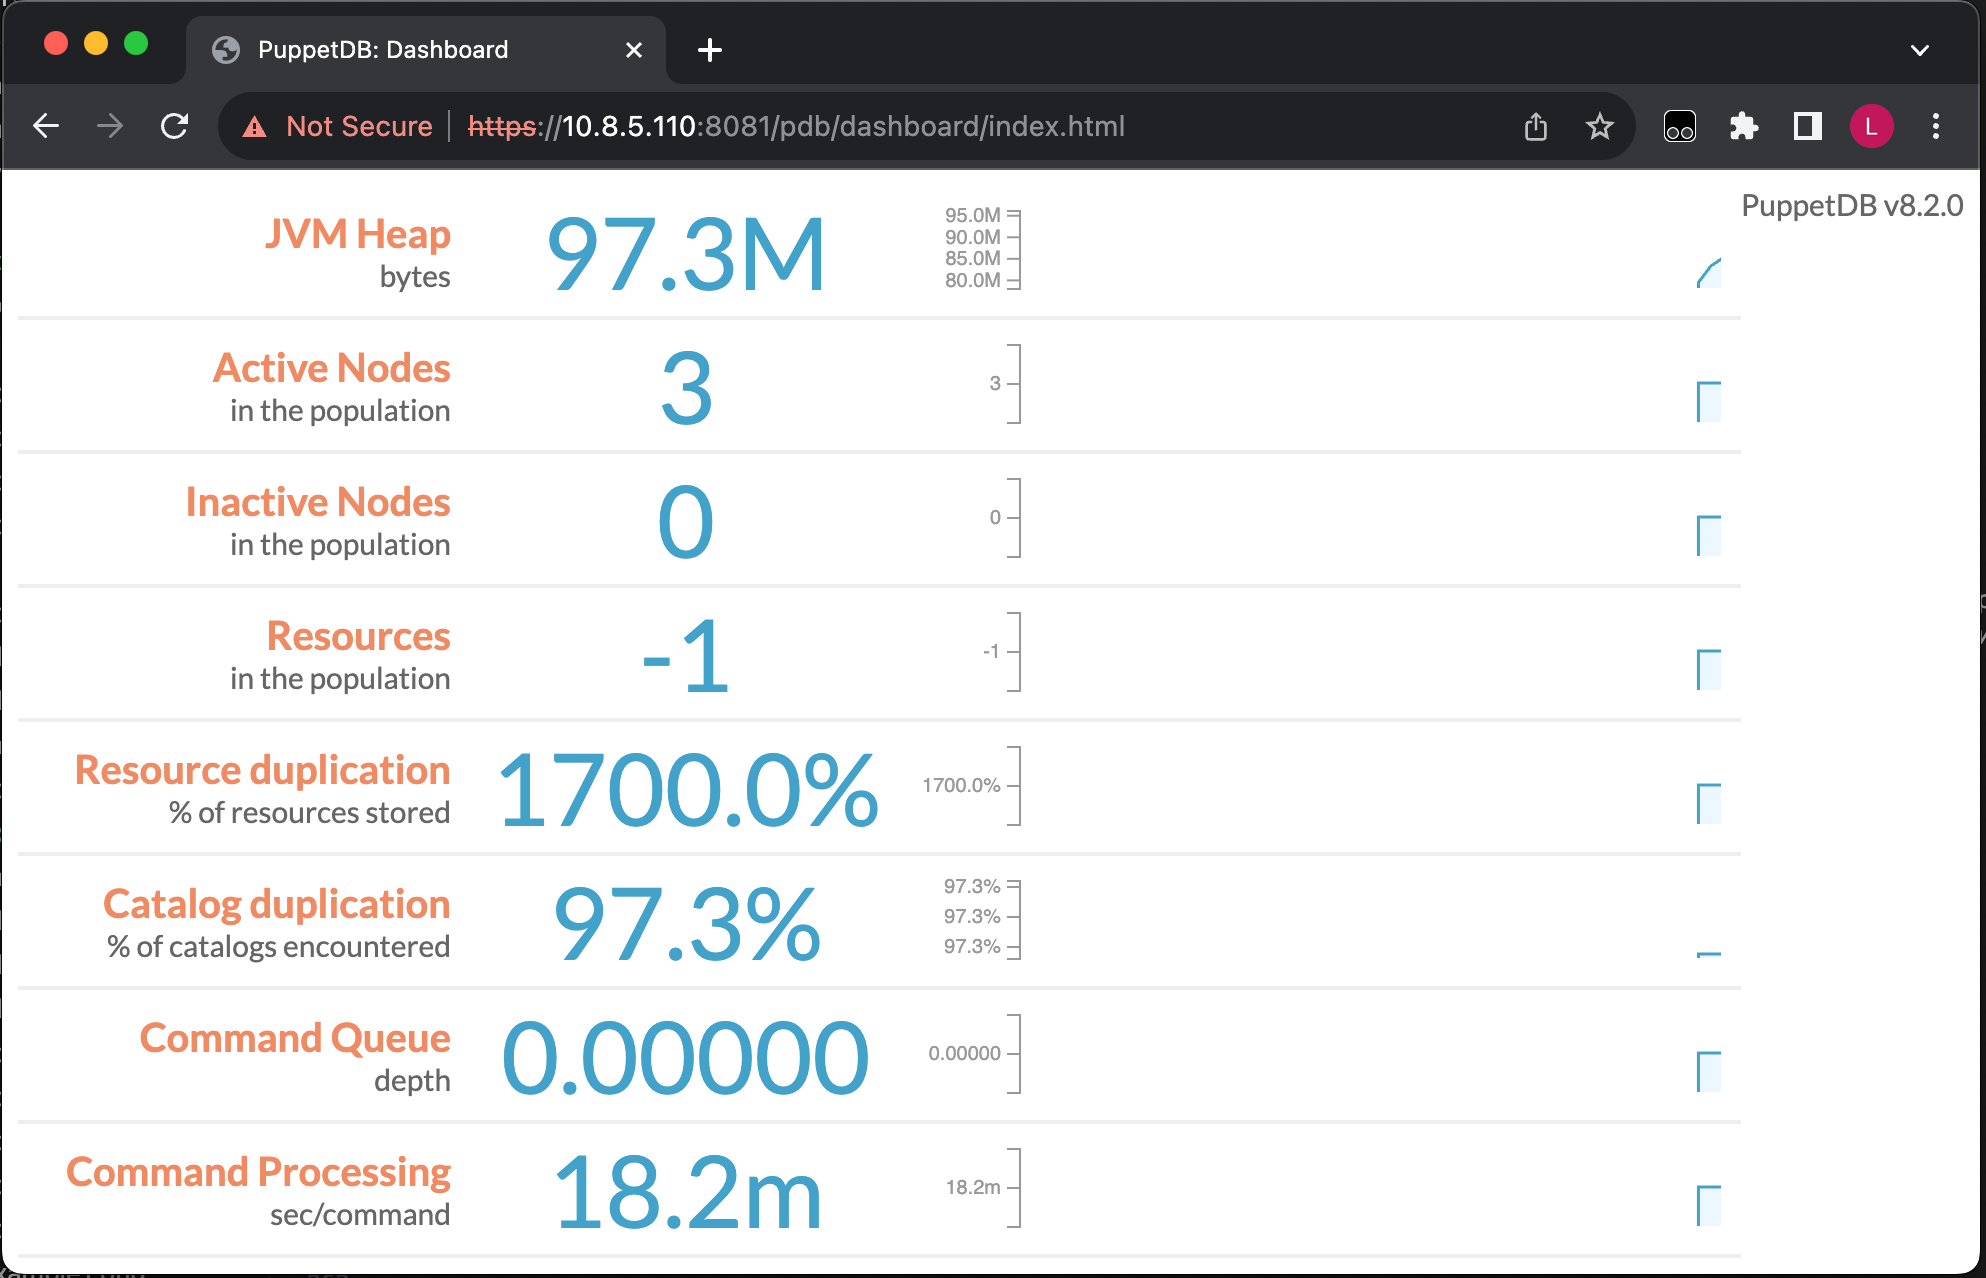Click the Active Nodes value 3
The height and width of the screenshot is (1278, 1986).
click(x=687, y=389)
